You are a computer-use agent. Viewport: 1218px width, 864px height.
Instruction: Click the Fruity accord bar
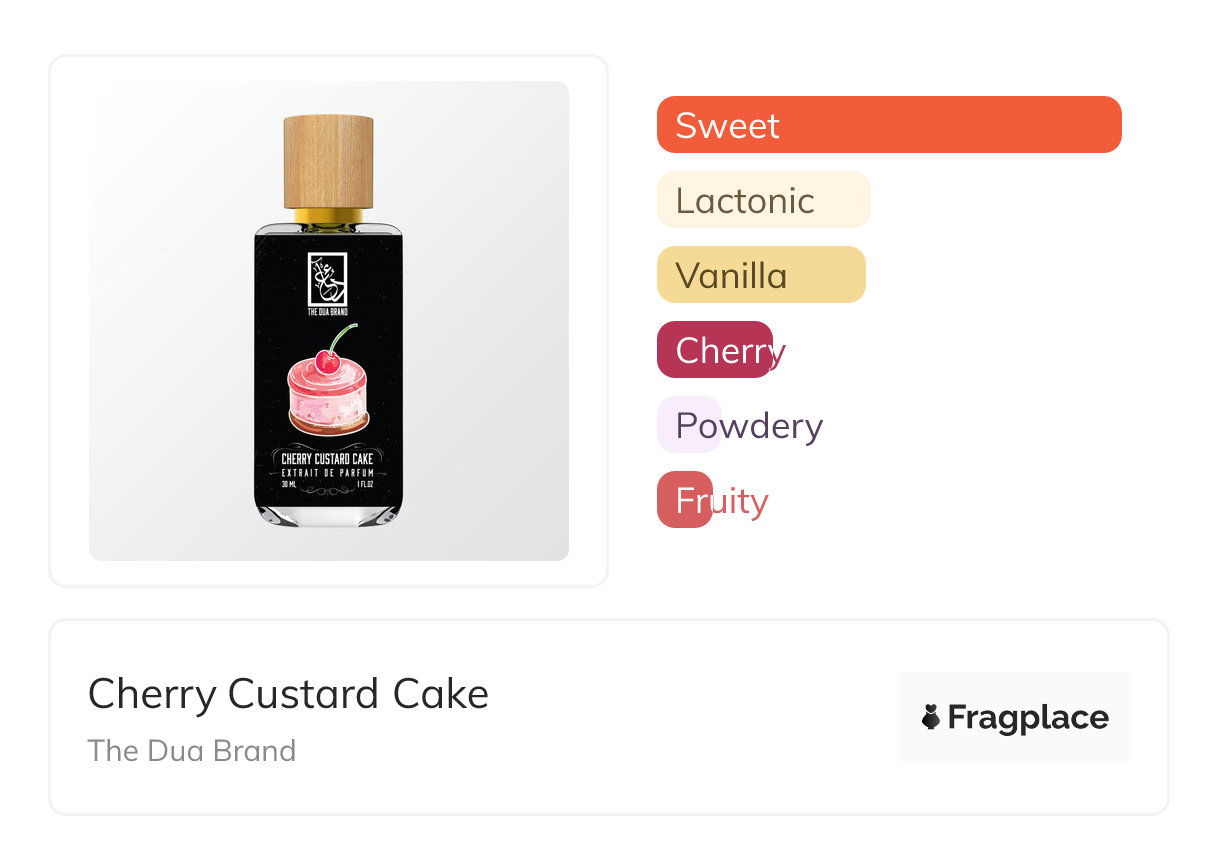pos(685,500)
